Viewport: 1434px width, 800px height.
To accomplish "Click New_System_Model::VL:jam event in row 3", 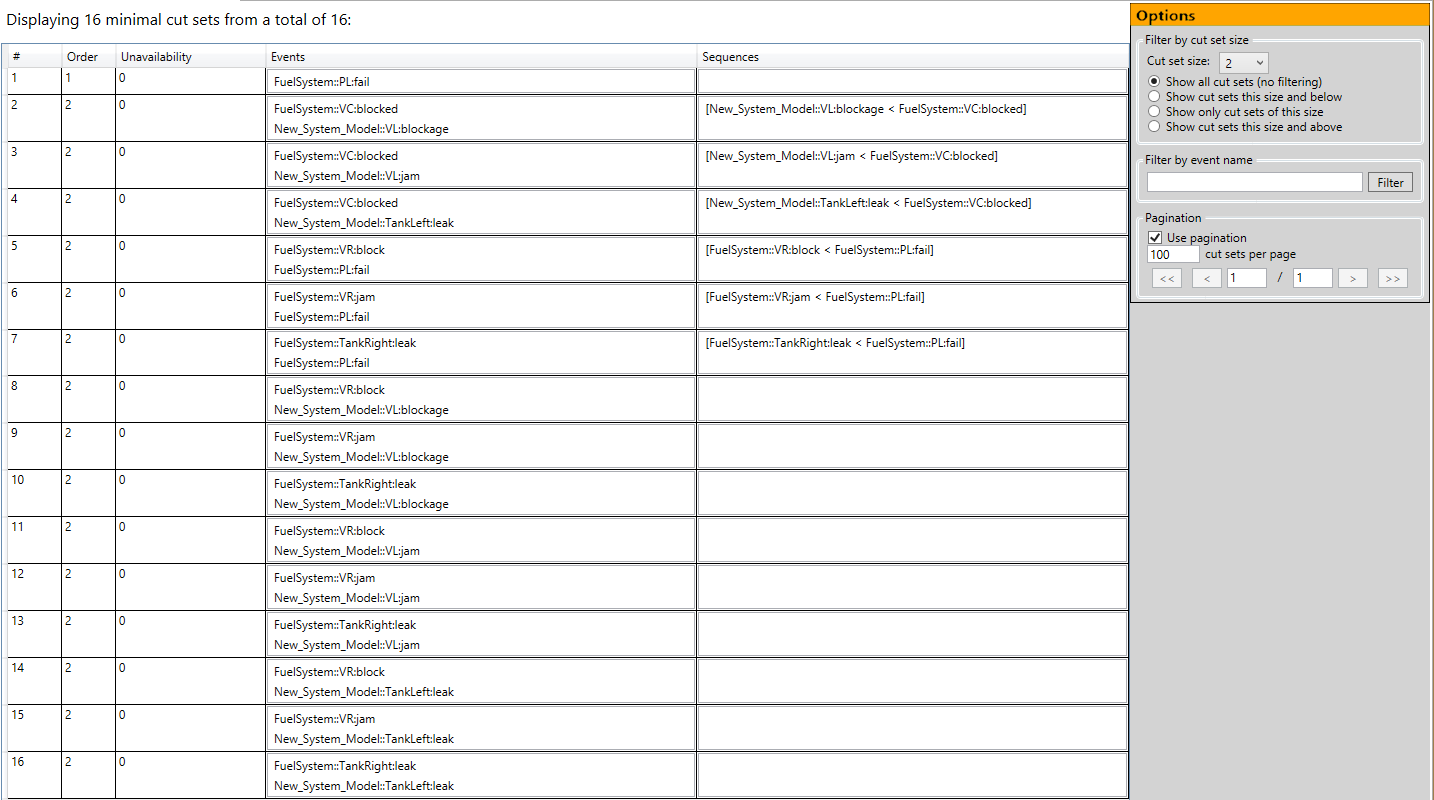I will pyautogui.click(x=347, y=176).
